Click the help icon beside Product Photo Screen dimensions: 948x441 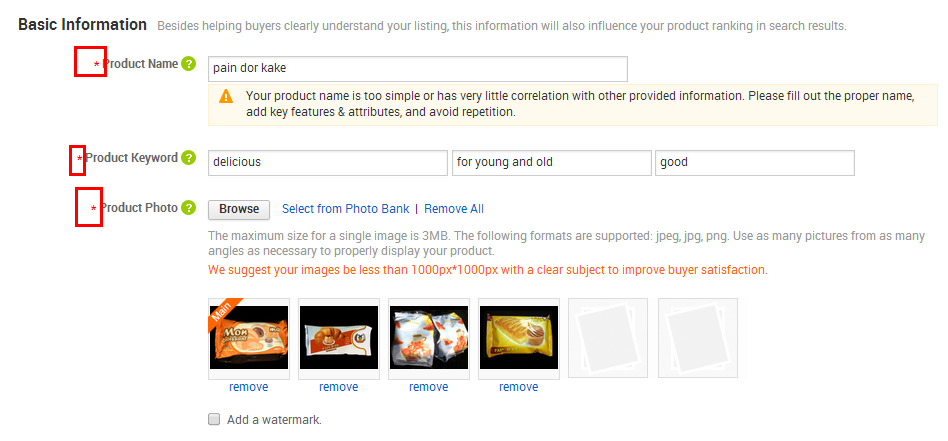click(x=189, y=207)
